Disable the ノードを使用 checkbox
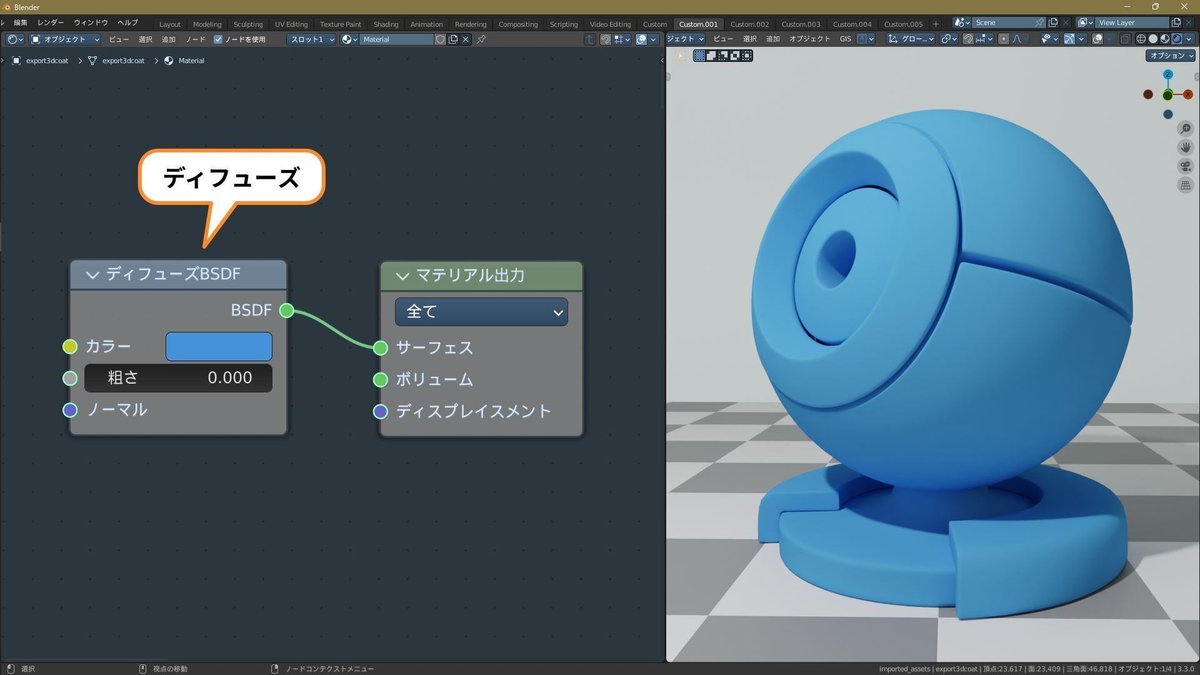 217,39
